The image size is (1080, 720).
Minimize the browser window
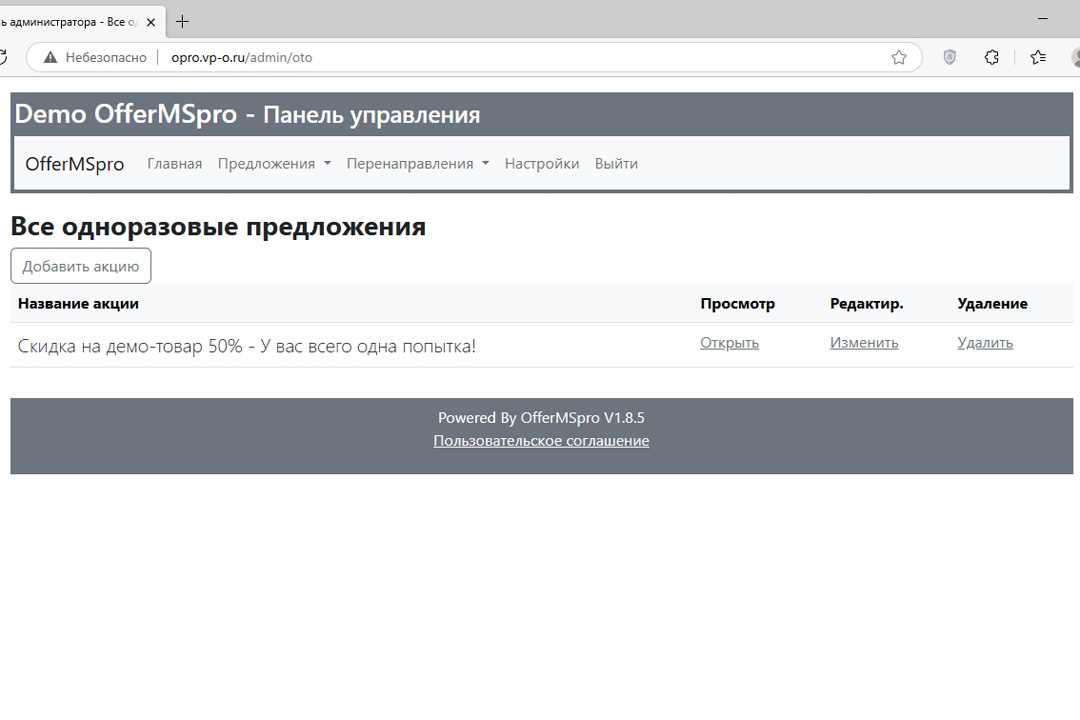click(1043, 19)
